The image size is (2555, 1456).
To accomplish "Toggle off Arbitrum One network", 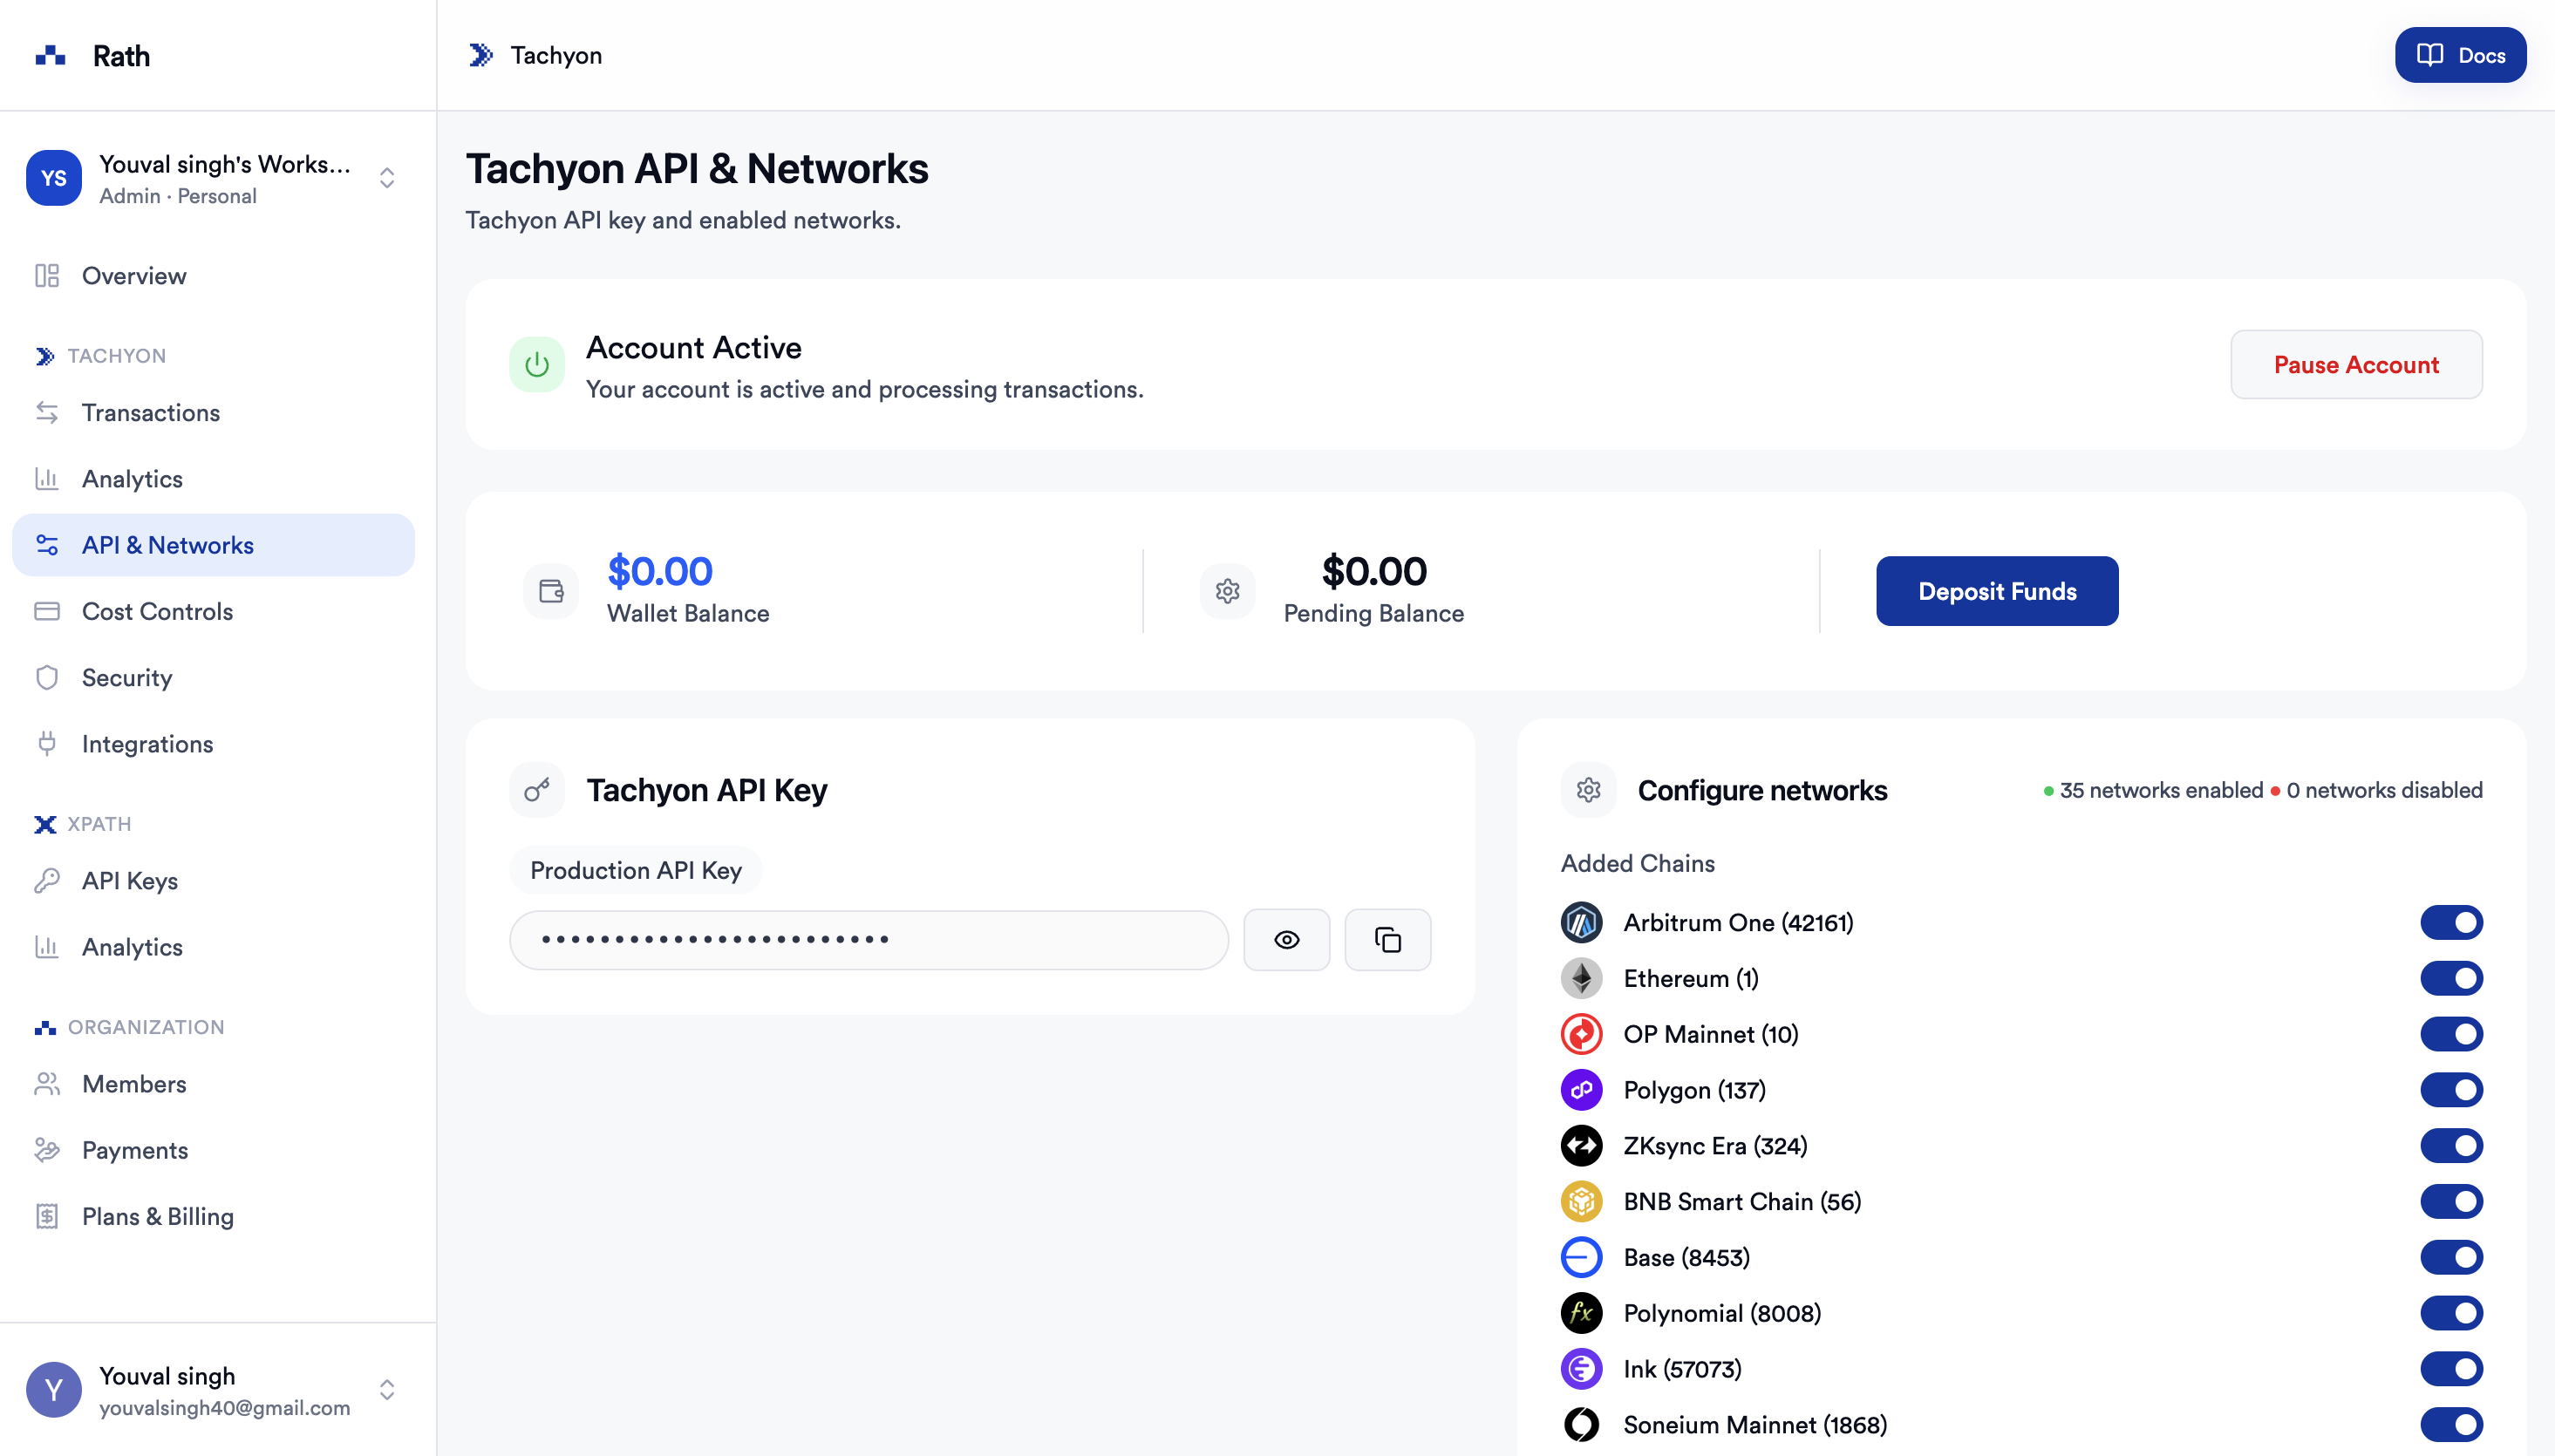I will click(2451, 922).
